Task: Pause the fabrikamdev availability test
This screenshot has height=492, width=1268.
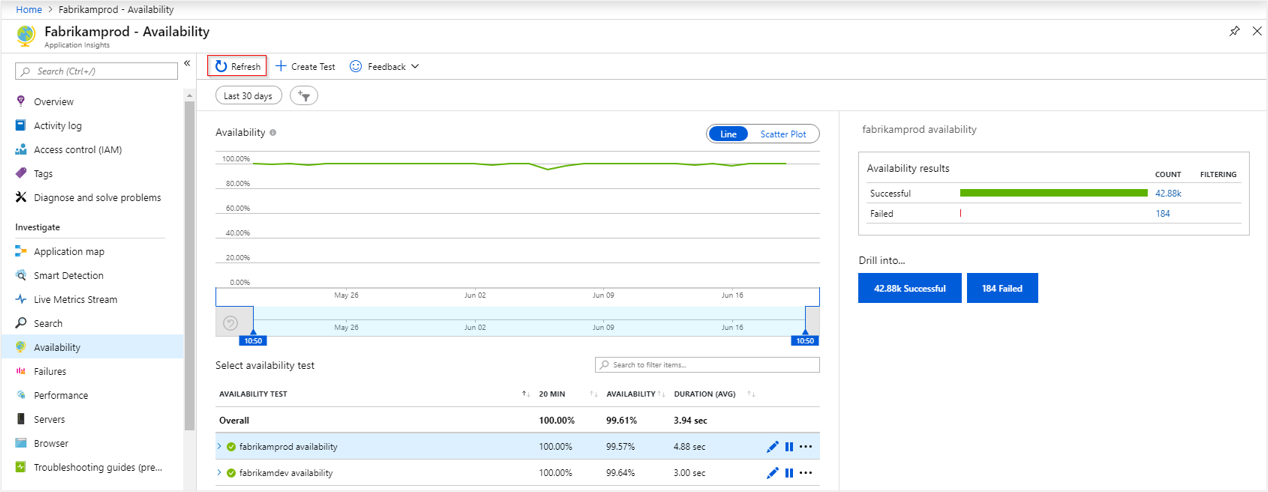Action: [789, 473]
